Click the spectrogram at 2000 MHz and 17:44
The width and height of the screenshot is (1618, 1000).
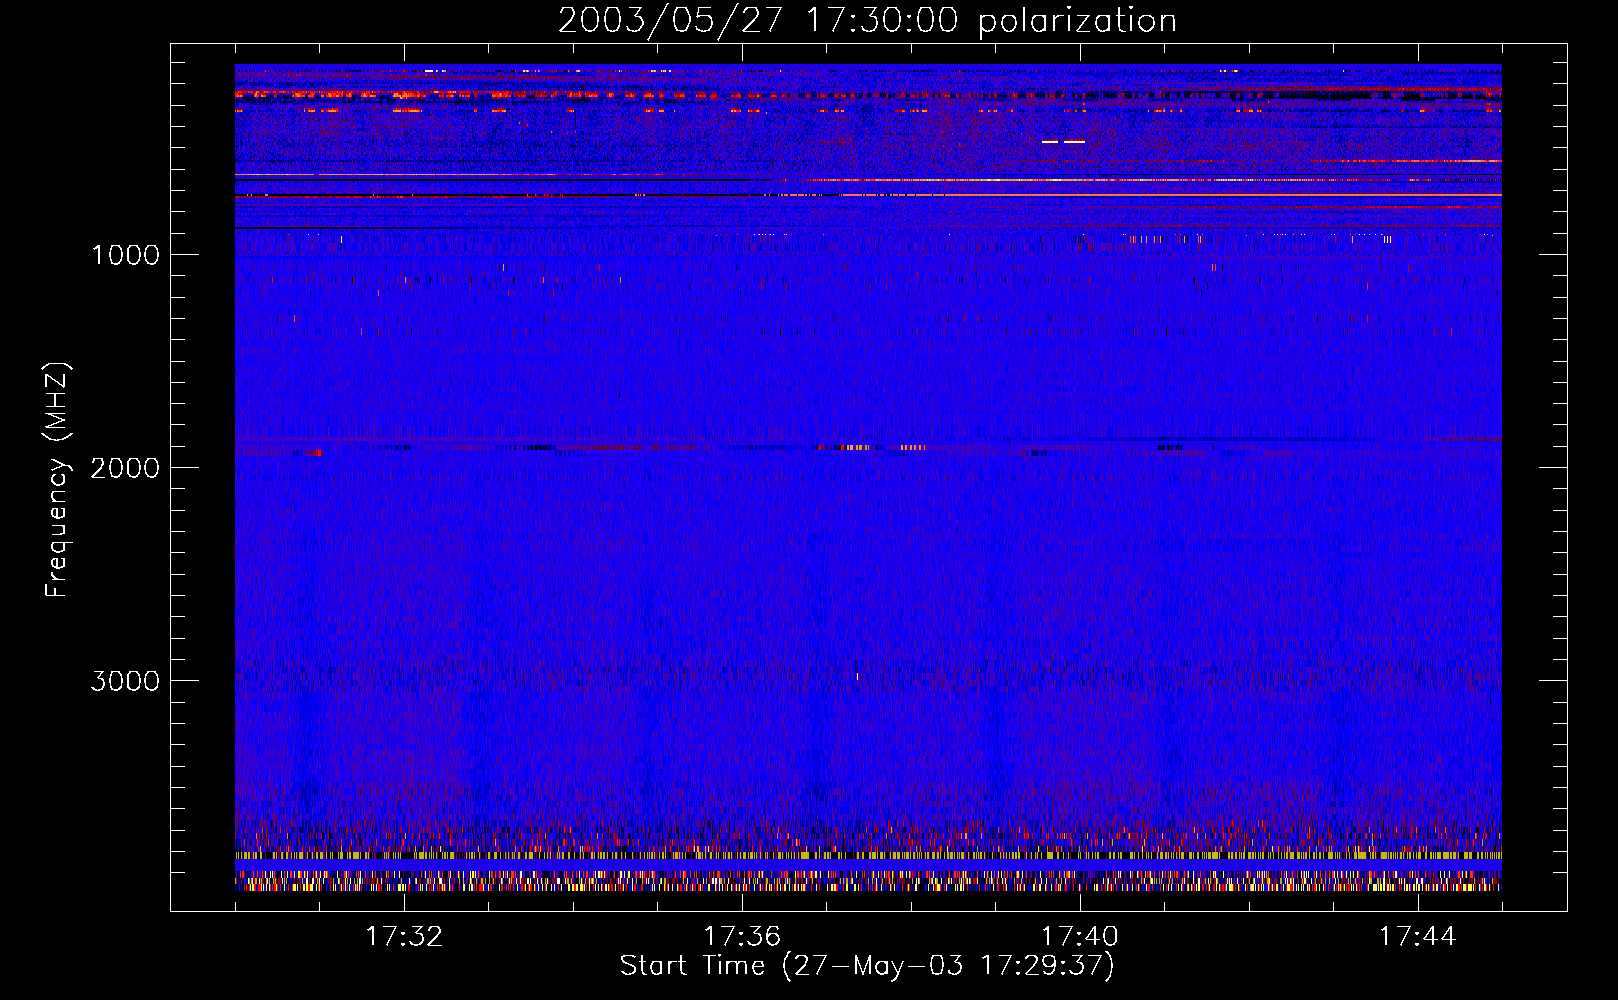pyautogui.click(x=1418, y=467)
